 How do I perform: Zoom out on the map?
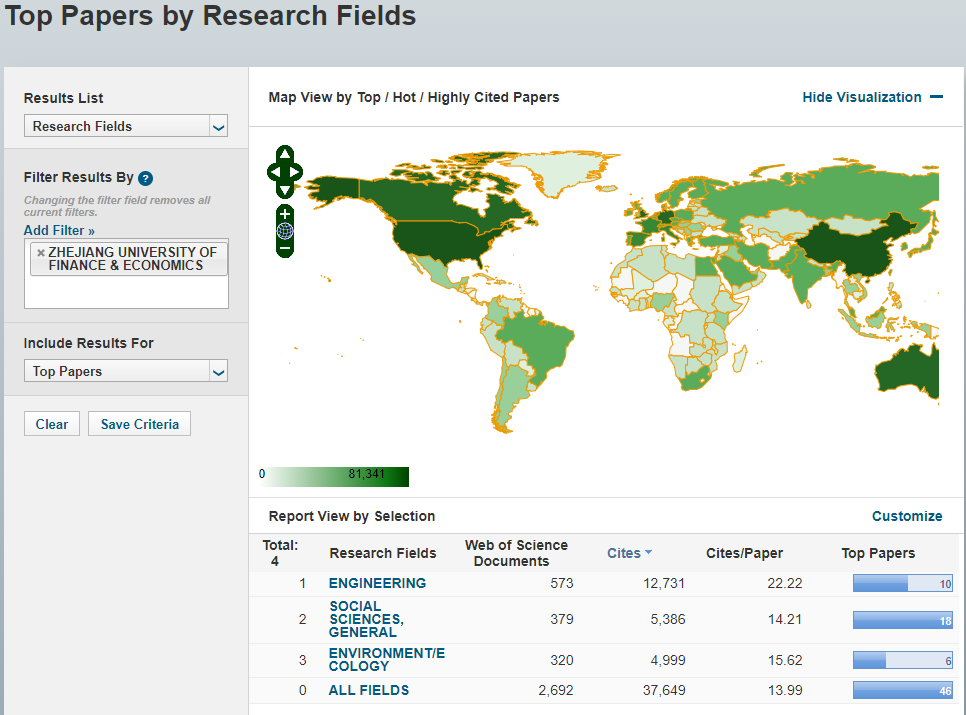pyautogui.click(x=285, y=248)
